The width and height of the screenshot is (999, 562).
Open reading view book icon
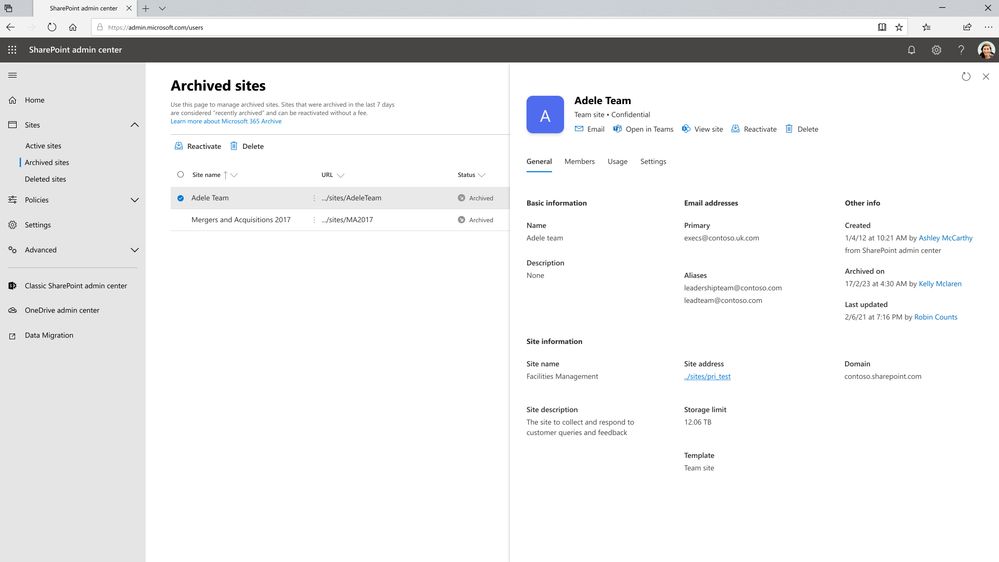click(882, 27)
